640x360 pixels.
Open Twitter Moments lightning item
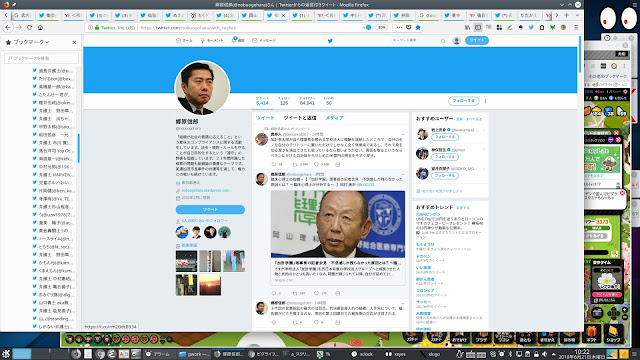point(212,40)
